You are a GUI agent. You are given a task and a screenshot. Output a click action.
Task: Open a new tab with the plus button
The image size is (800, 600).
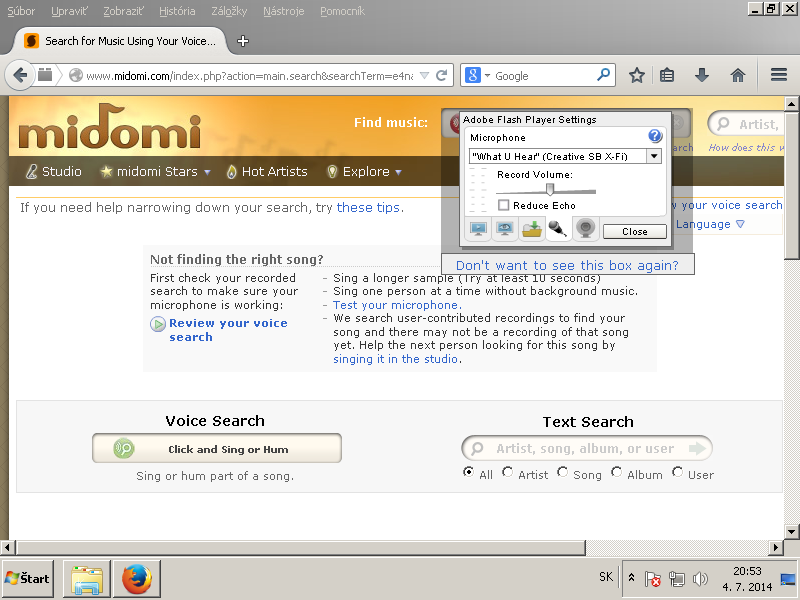243,41
